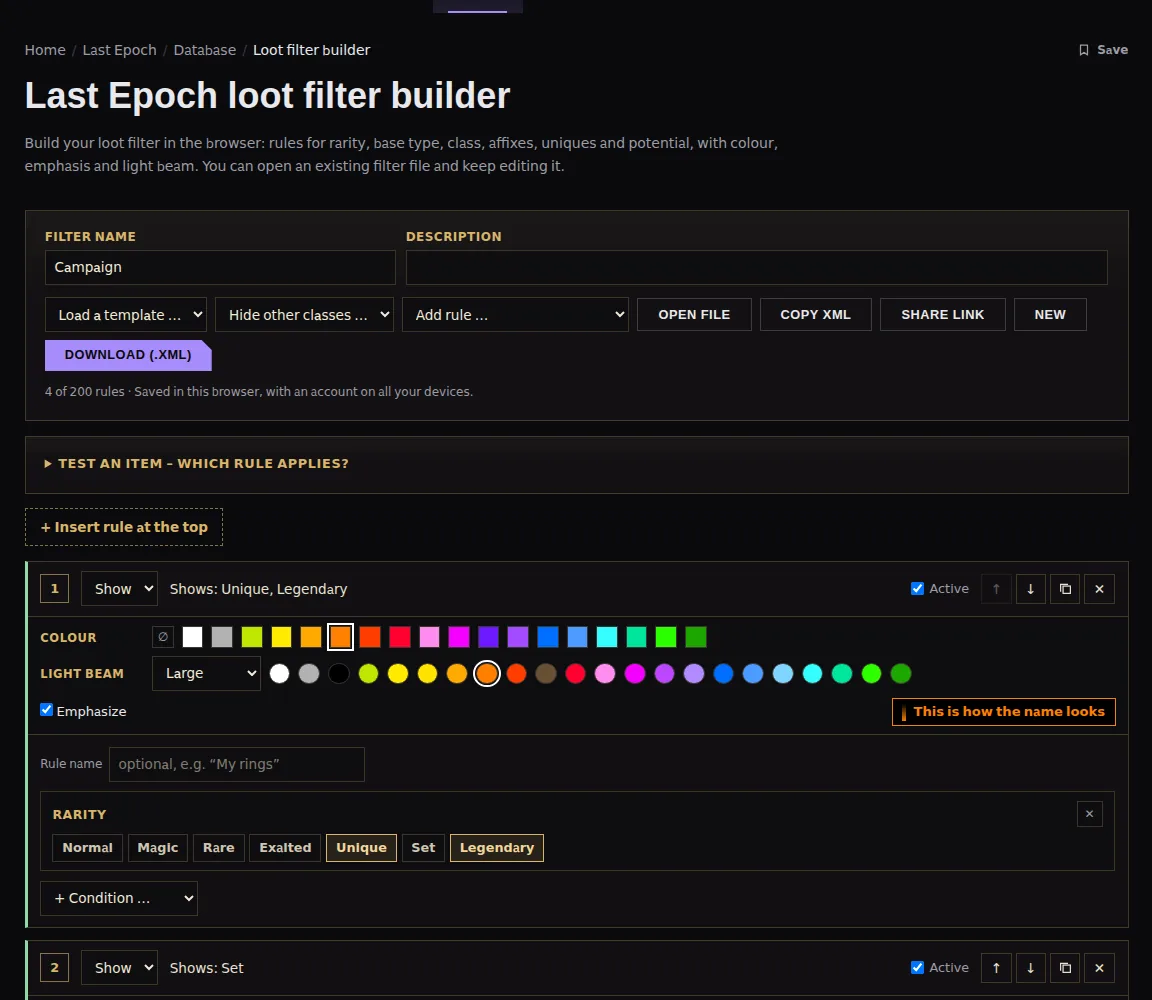
Task: Delete rule 1 with X icon
Action: point(1099,589)
